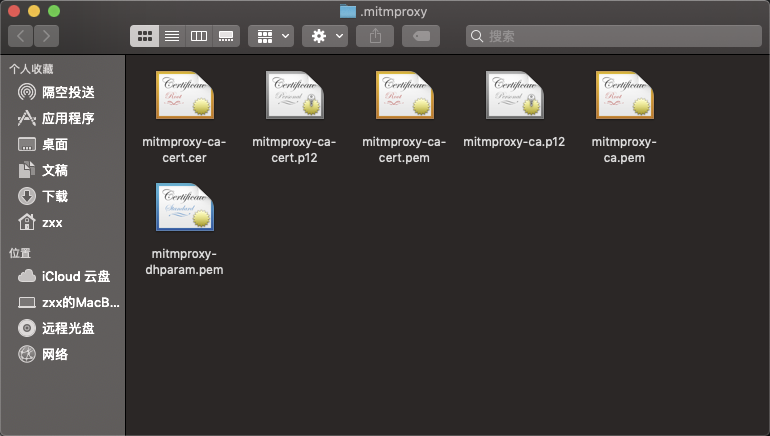
Task: Select the mitmproxy-ca.pem file icon
Action: (x=625, y=95)
